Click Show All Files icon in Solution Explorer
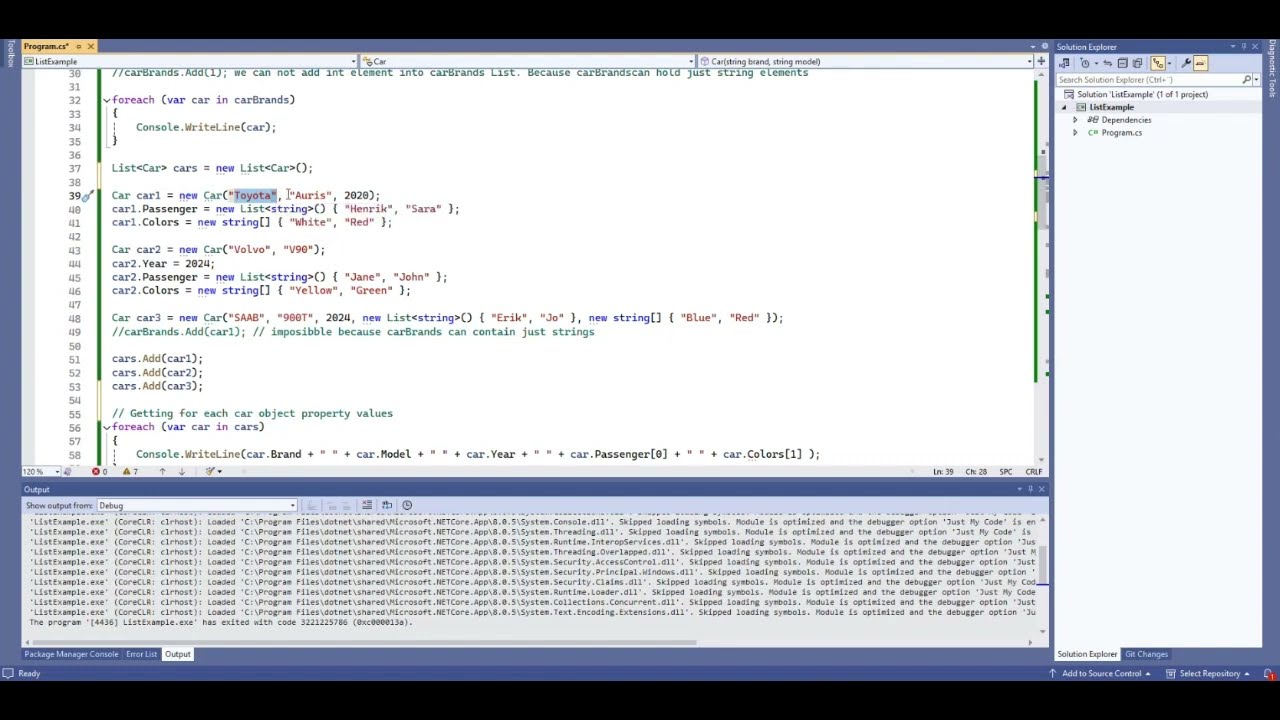Viewport: 1280px width, 720px height. point(1137,63)
